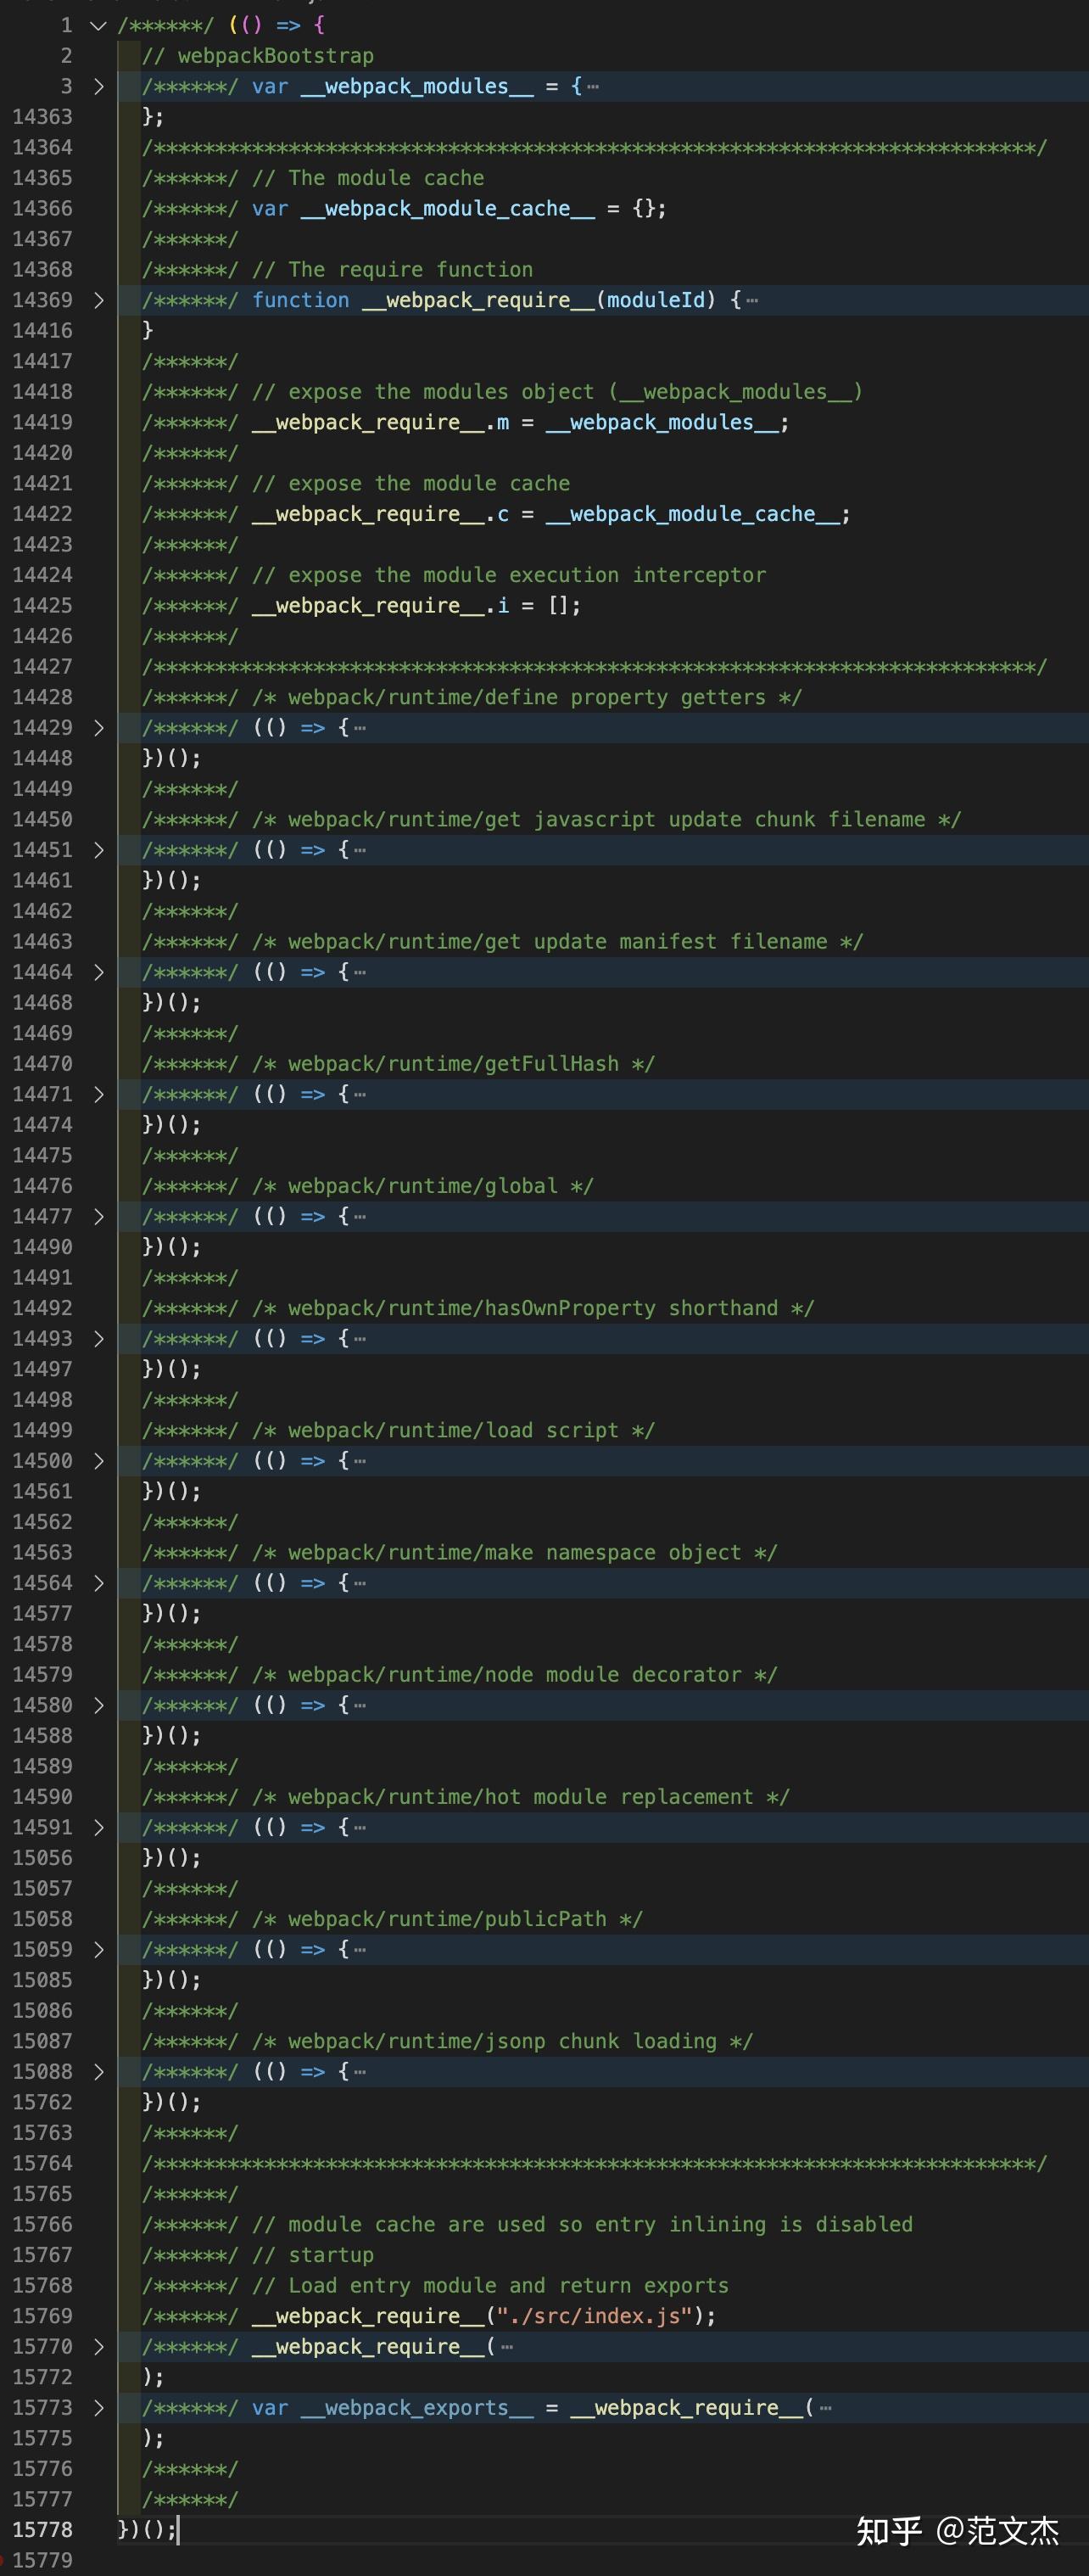The height and width of the screenshot is (2576, 1089).
Task: Click the final '})();' on line 15778
Action: pyautogui.click(x=147, y=2529)
